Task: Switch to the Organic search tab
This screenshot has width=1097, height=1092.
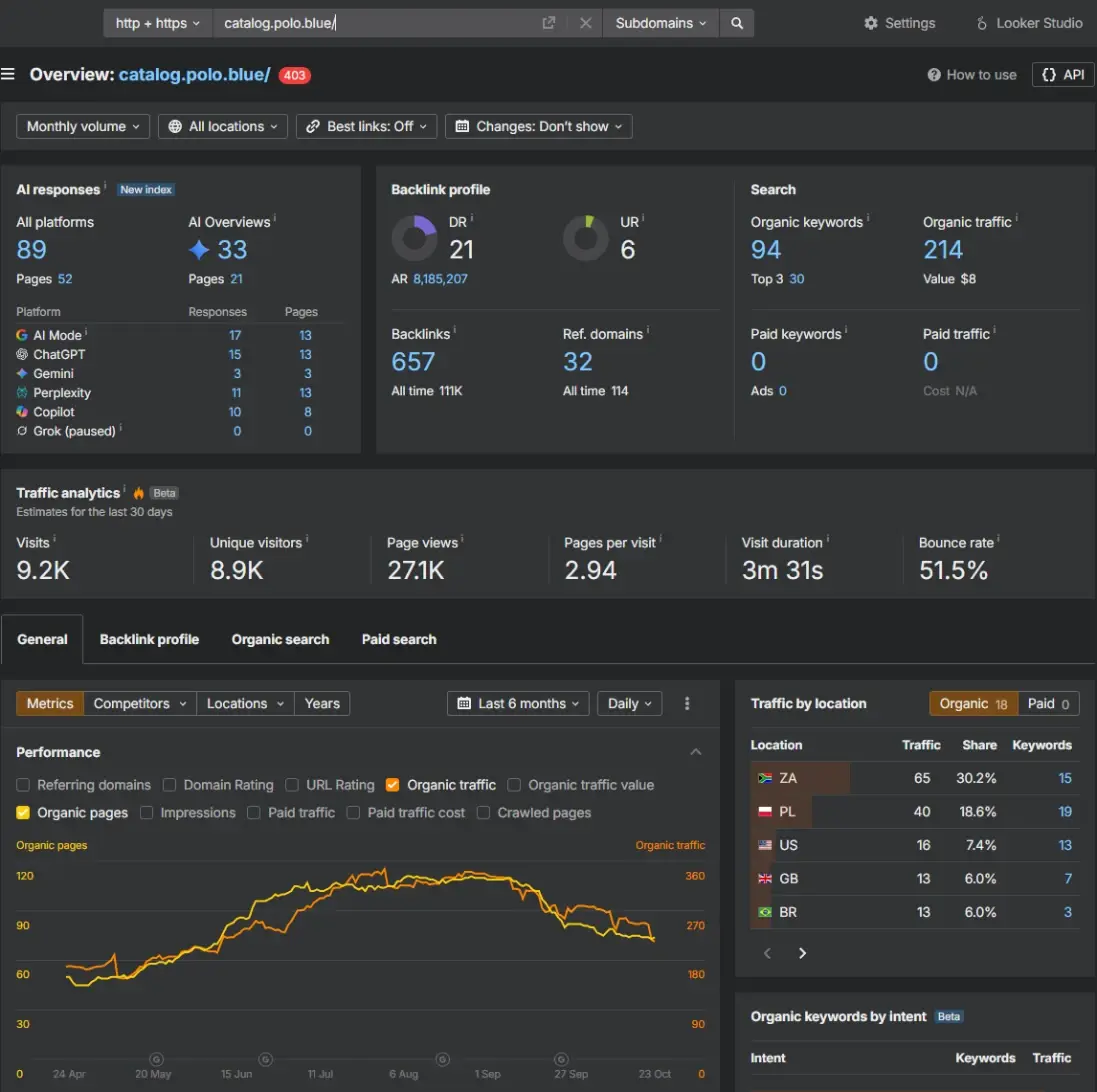Action: [x=280, y=639]
